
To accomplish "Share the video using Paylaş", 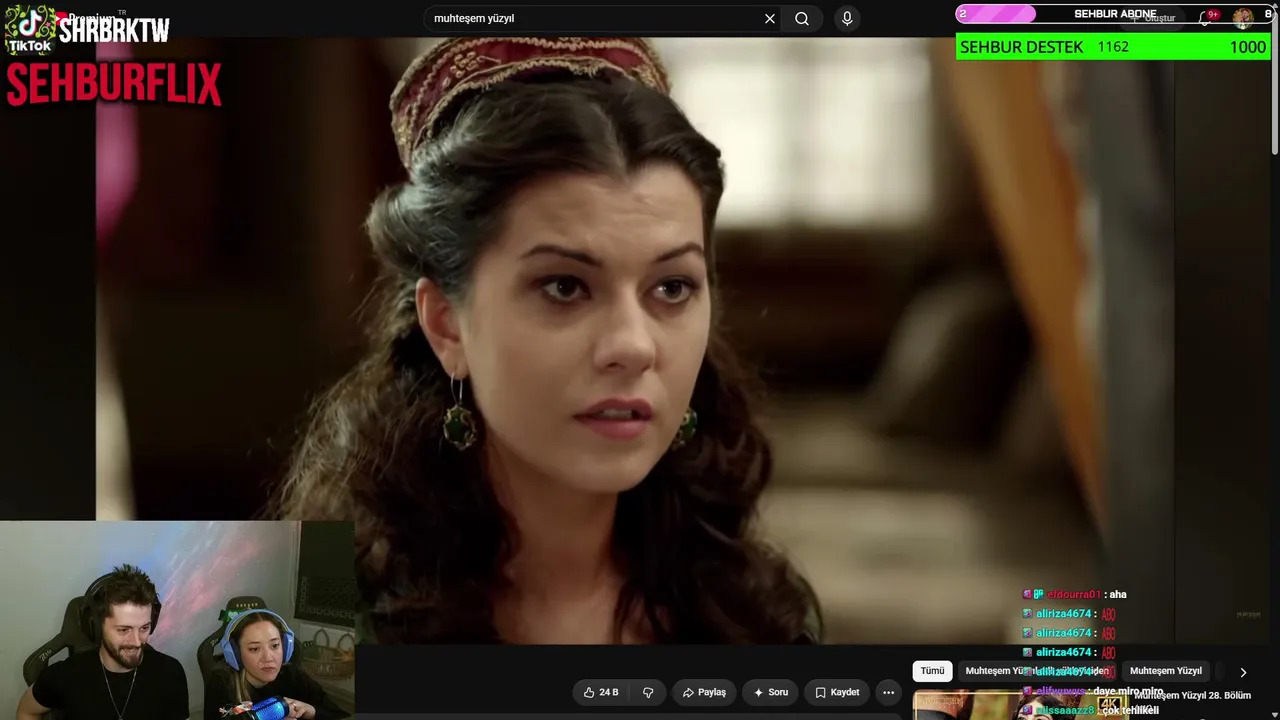I will click(704, 692).
